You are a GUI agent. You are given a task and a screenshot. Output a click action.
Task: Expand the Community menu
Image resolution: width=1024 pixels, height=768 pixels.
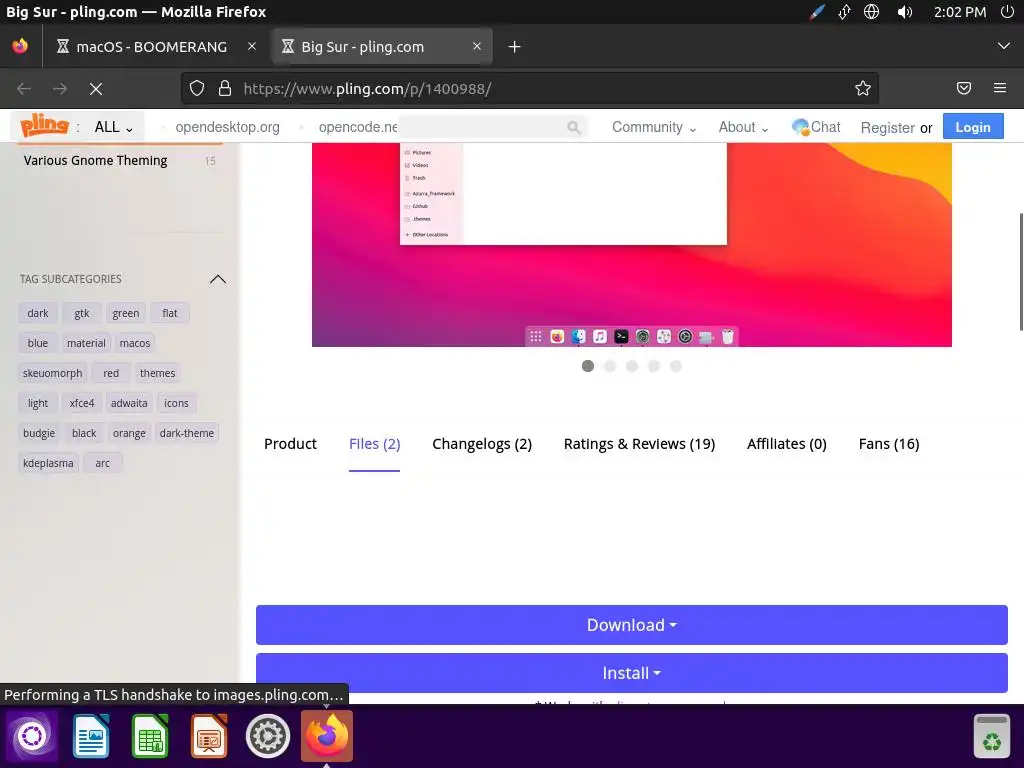pyautogui.click(x=654, y=127)
